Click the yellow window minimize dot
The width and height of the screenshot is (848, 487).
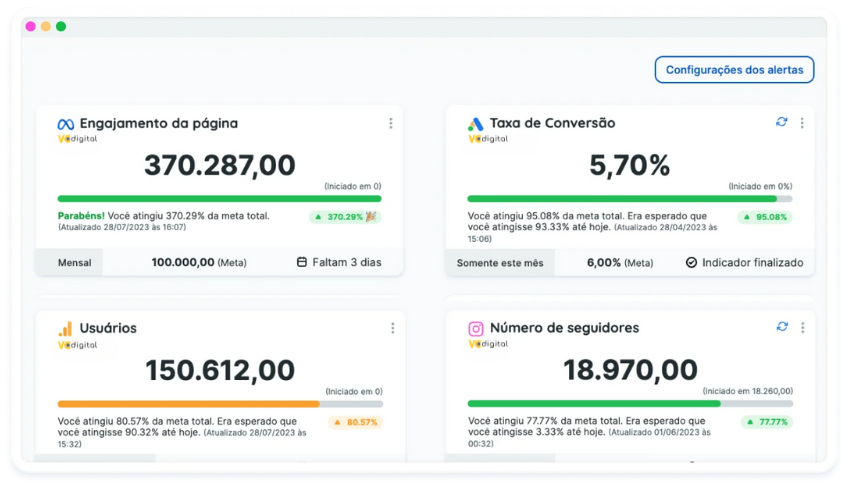pos(46,26)
